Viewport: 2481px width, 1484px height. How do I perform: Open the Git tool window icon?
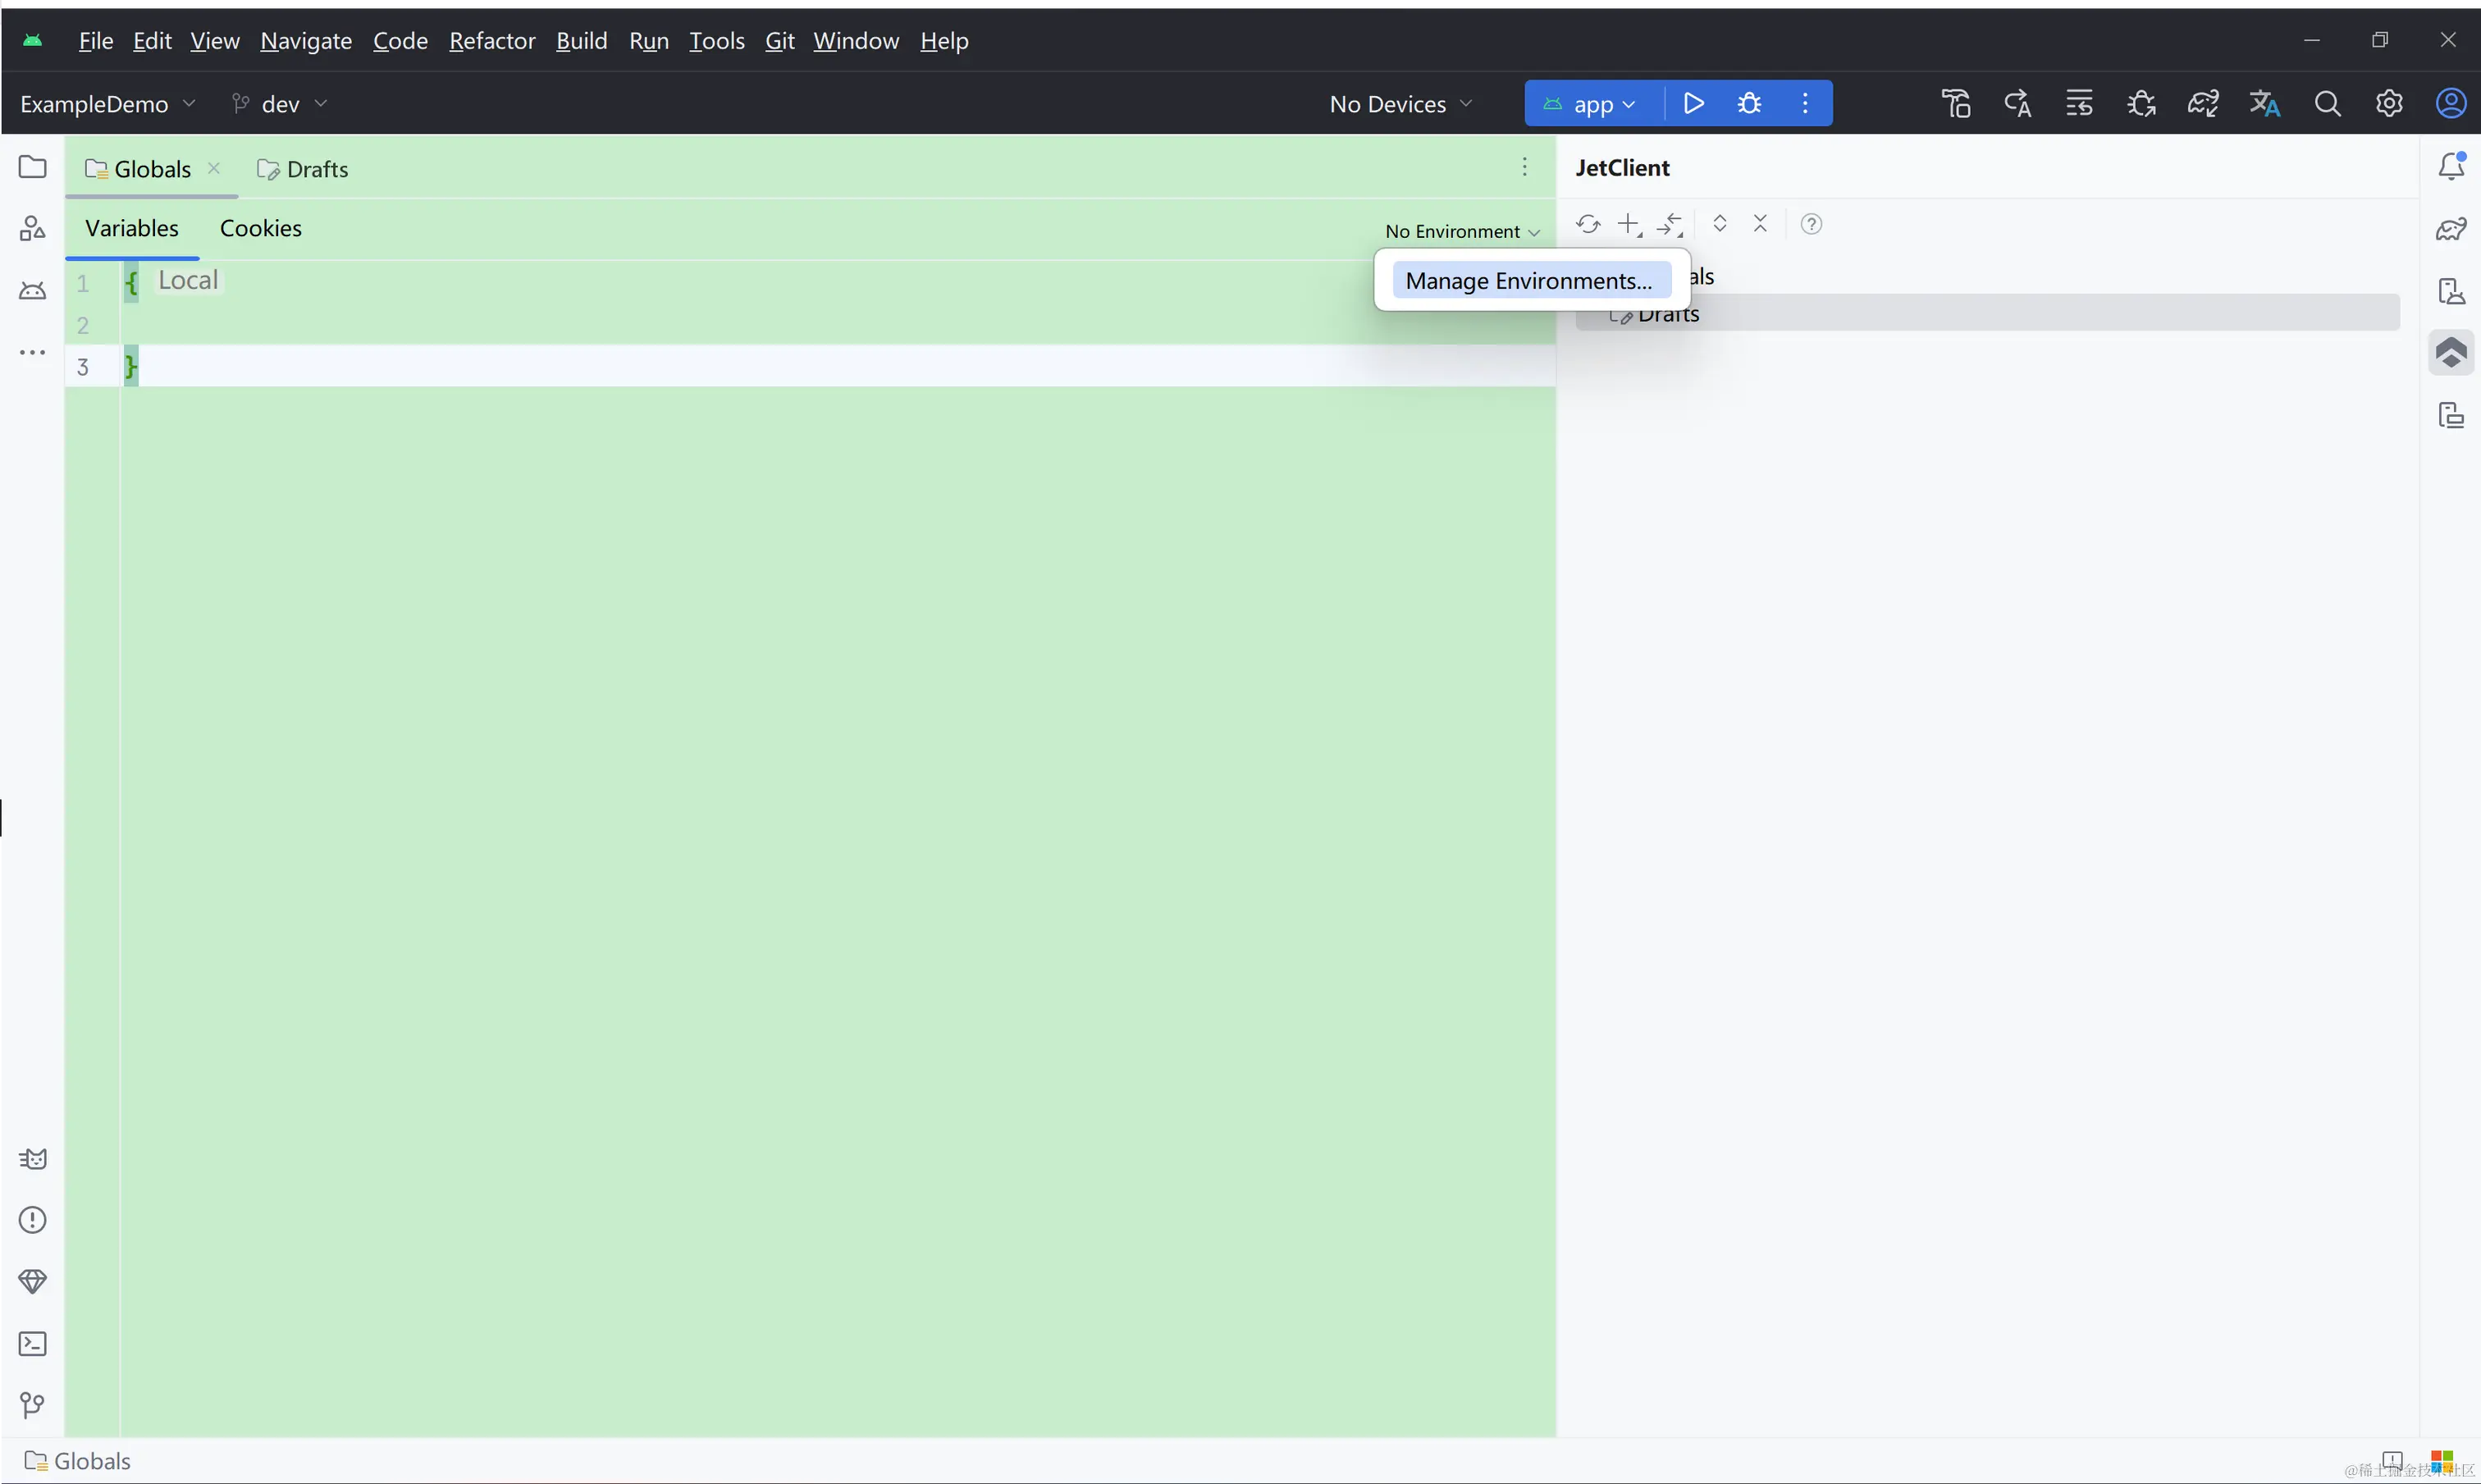pos(33,1405)
